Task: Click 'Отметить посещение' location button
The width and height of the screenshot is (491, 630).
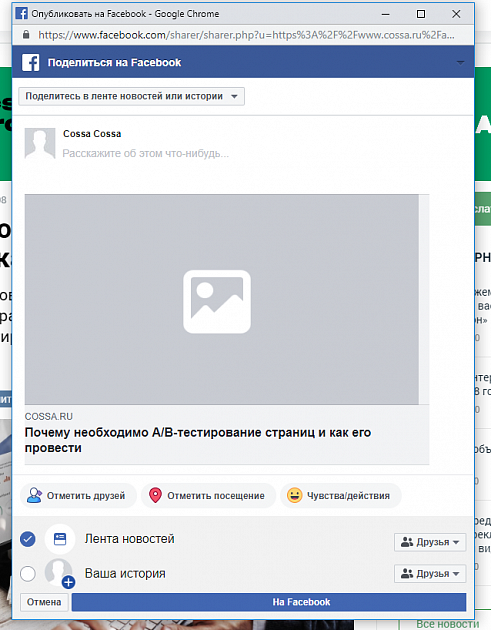Action: click(x=209, y=495)
